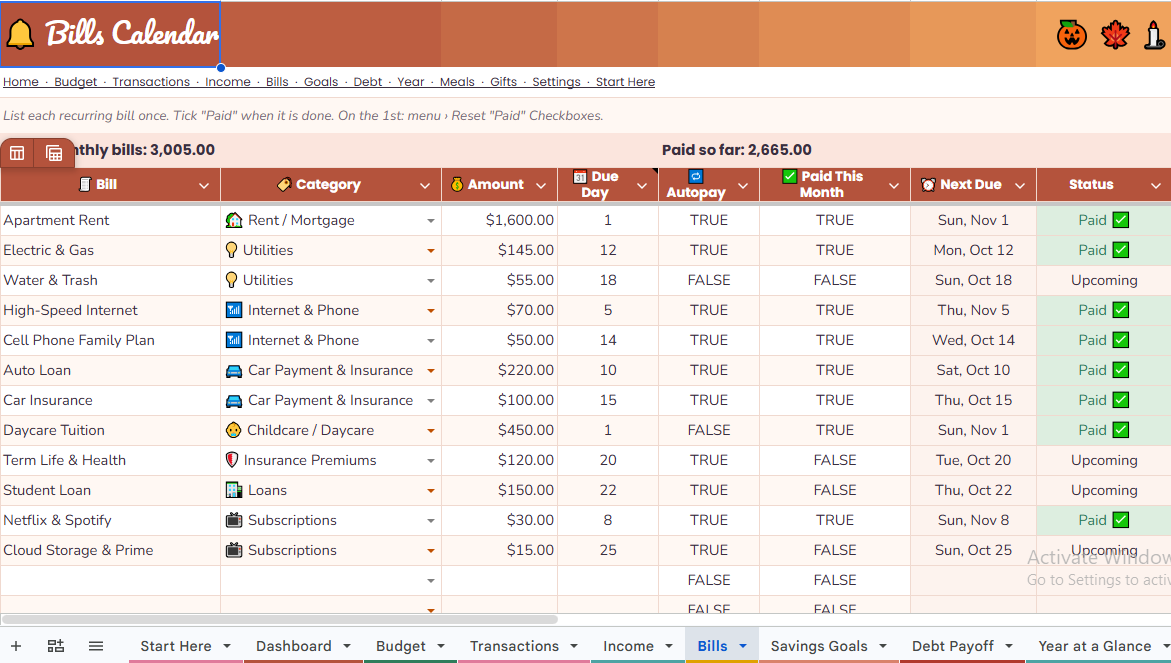Image resolution: width=1171 pixels, height=663 pixels.
Task: Click the table view icon at left
Action: pyautogui.click(x=17, y=153)
